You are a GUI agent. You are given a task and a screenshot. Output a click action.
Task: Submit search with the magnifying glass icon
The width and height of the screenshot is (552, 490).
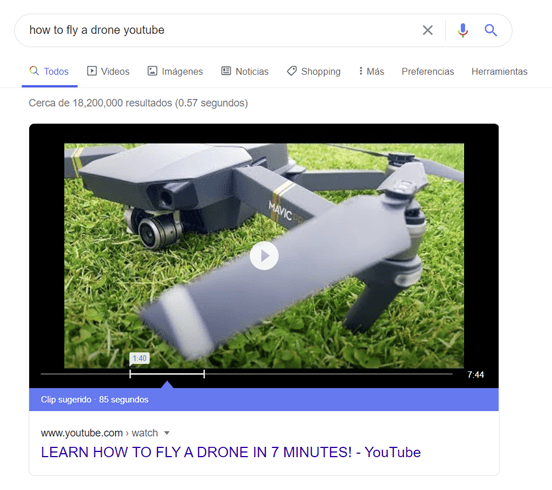pos(491,30)
